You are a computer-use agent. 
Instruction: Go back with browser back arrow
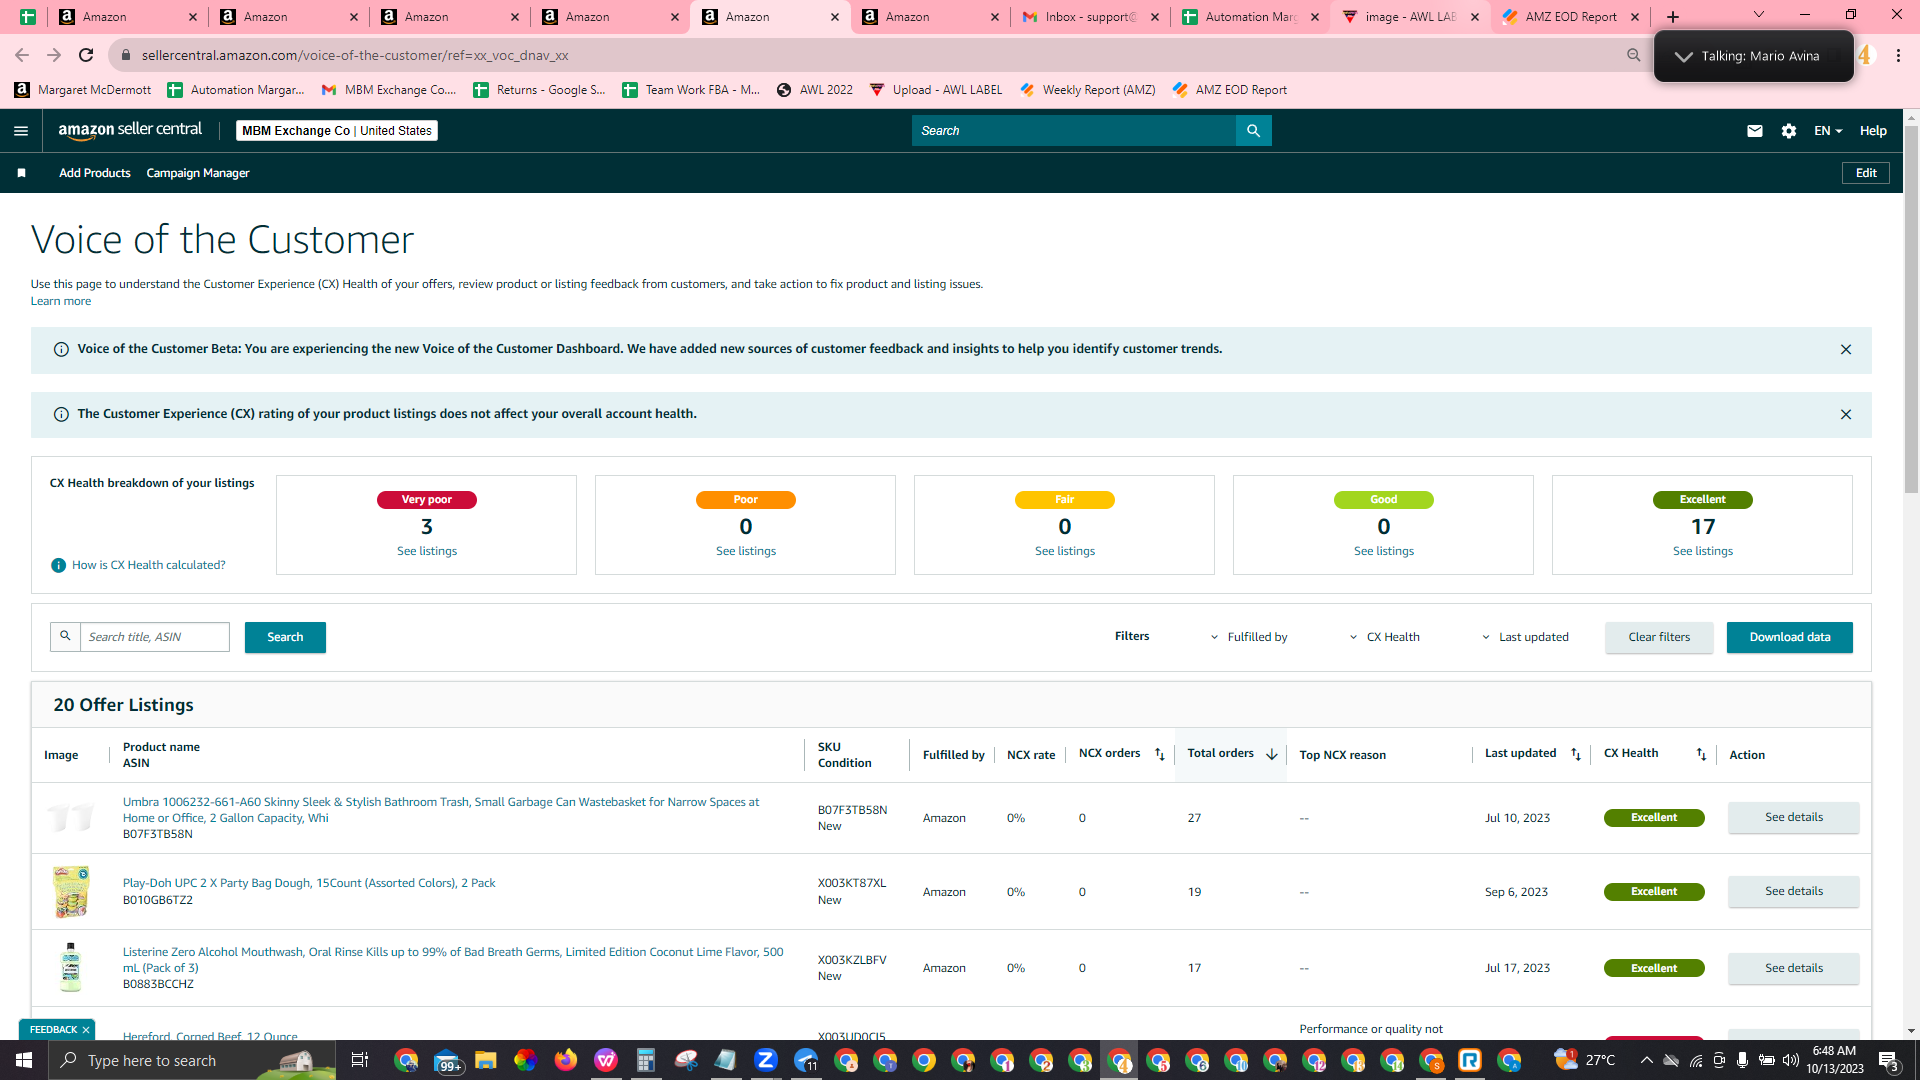pyautogui.click(x=22, y=55)
